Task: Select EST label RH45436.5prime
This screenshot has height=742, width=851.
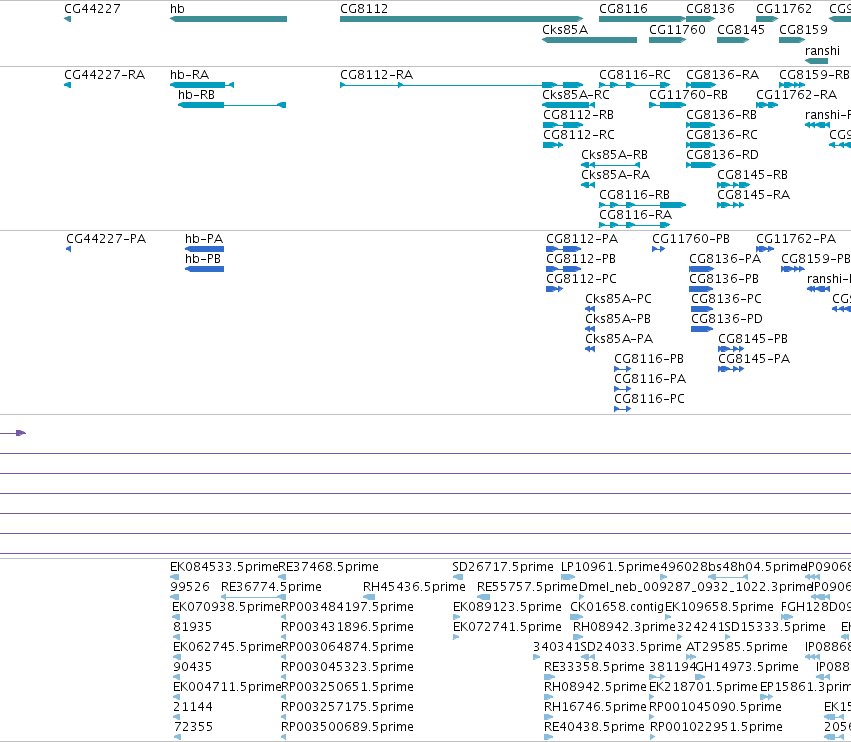Action: coord(414,587)
